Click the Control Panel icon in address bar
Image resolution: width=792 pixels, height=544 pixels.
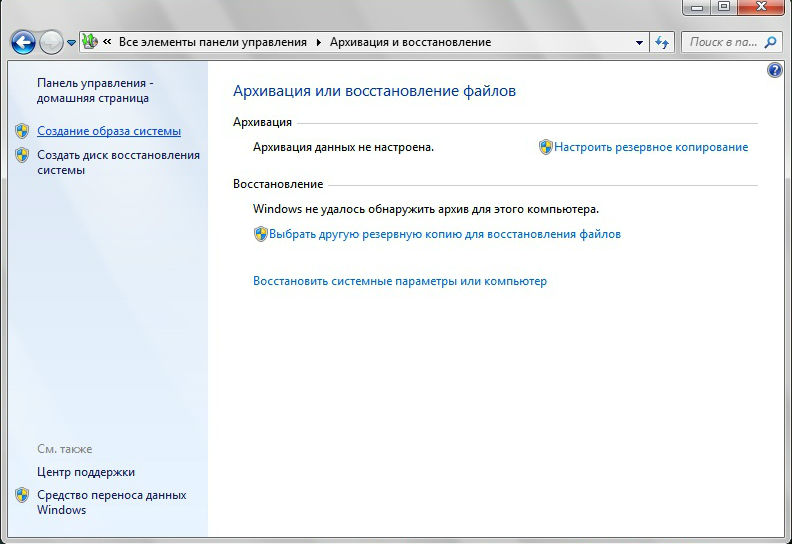(90, 42)
